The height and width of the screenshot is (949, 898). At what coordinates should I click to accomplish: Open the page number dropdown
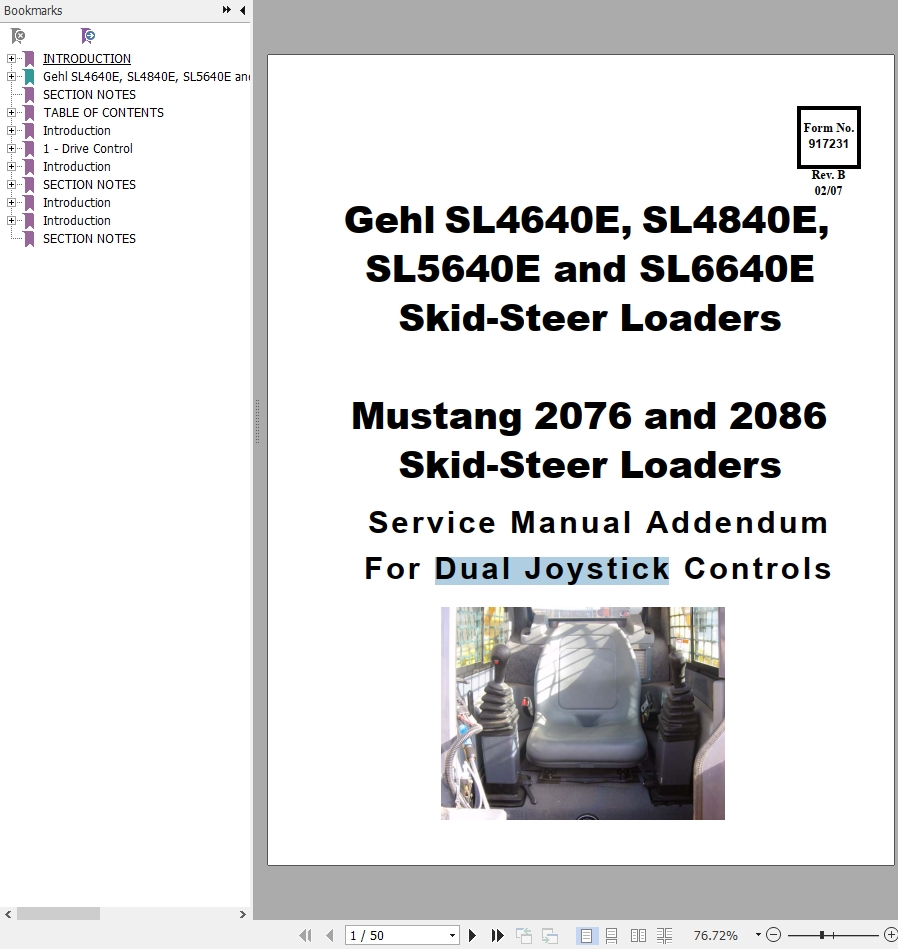point(452,935)
